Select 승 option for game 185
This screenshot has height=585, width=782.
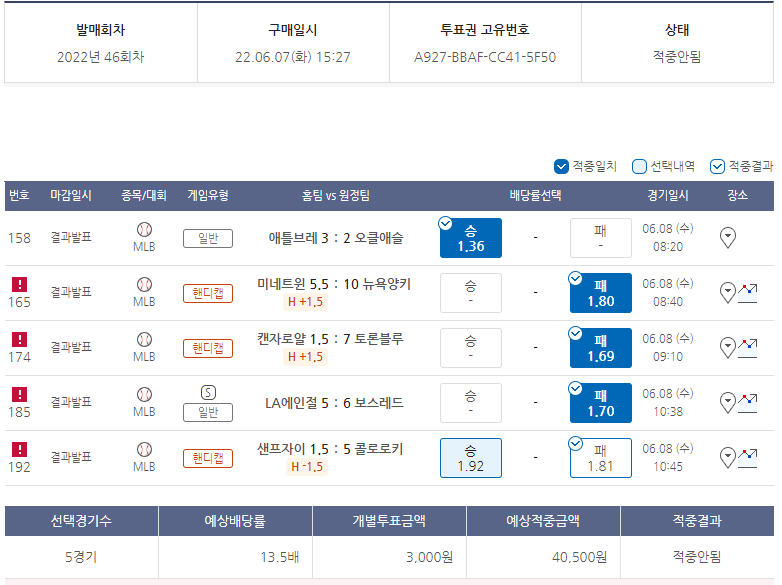tap(471, 403)
